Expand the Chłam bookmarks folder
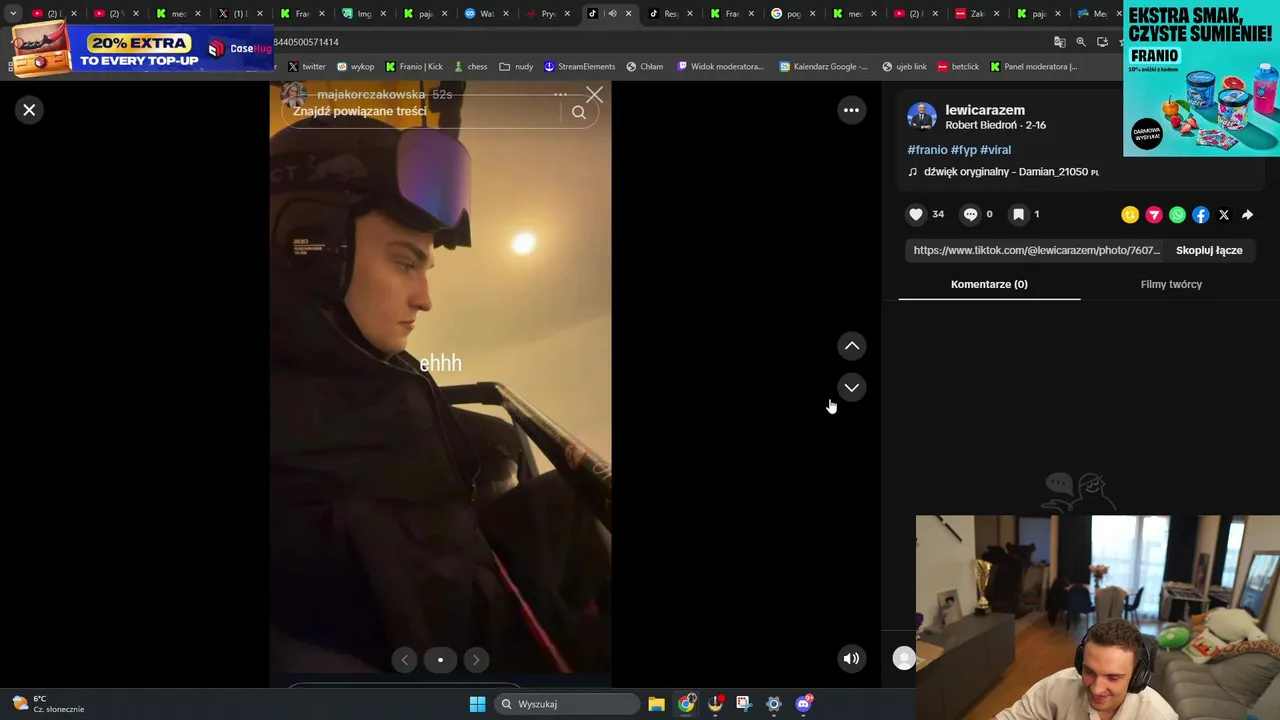Image resolution: width=1280 pixels, height=720 pixels. click(644, 67)
